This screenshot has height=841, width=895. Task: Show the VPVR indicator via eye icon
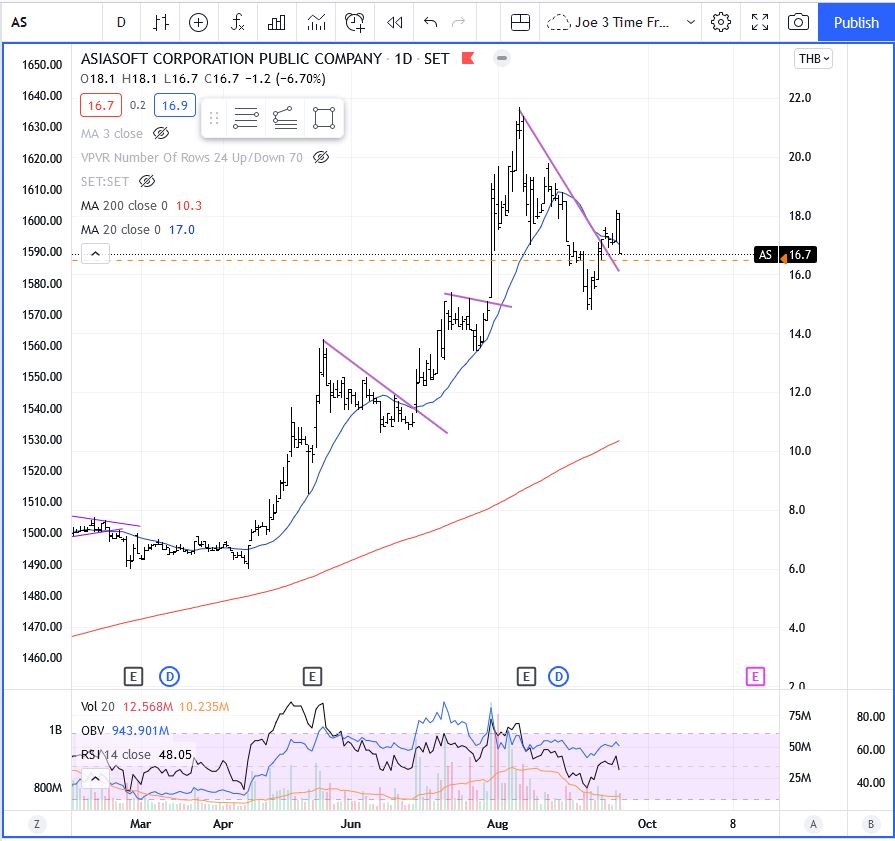click(321, 158)
